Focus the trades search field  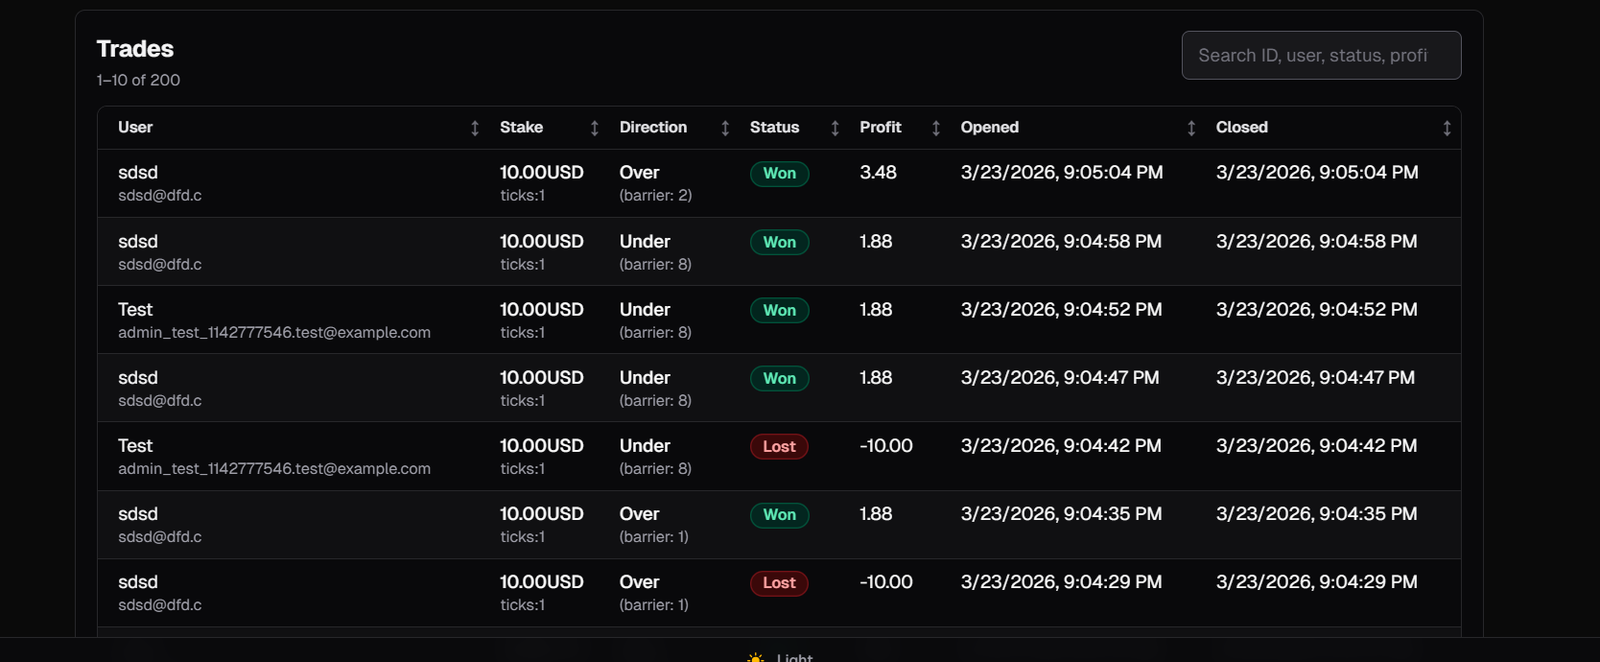[1320, 55]
